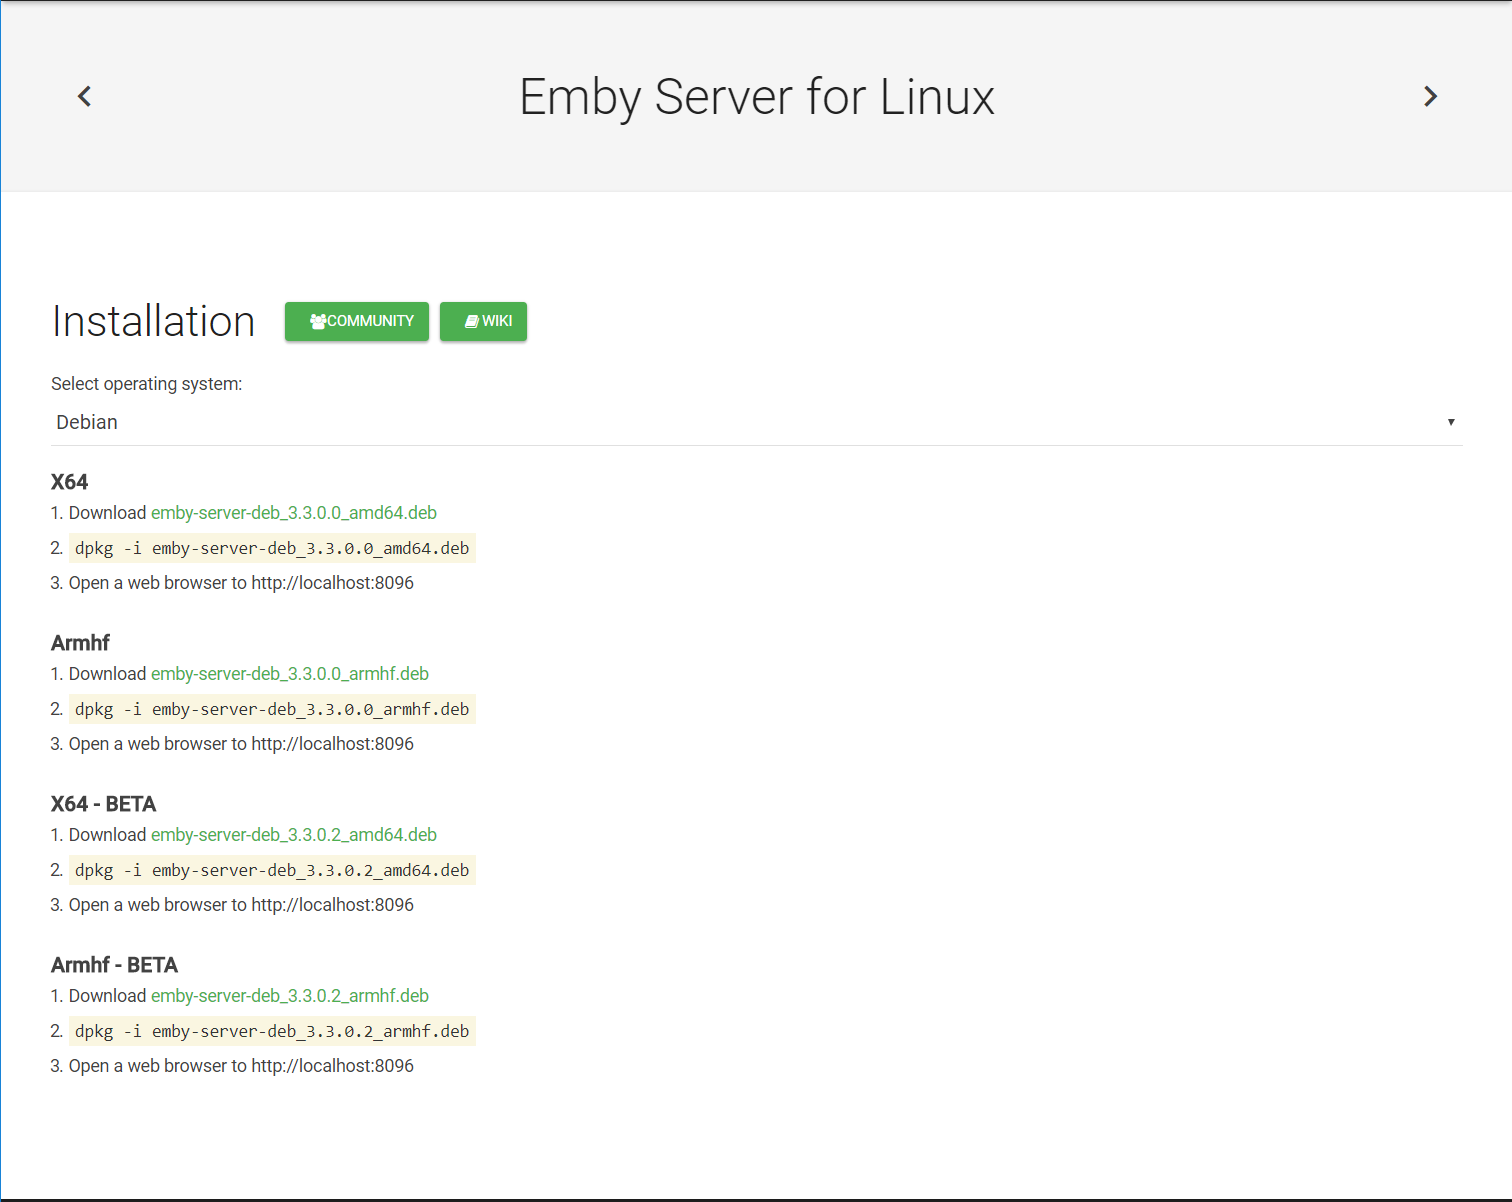Click localhost:8096 step under Armhf - BETA
Screen dimensions: 1512x1202
(241, 1066)
